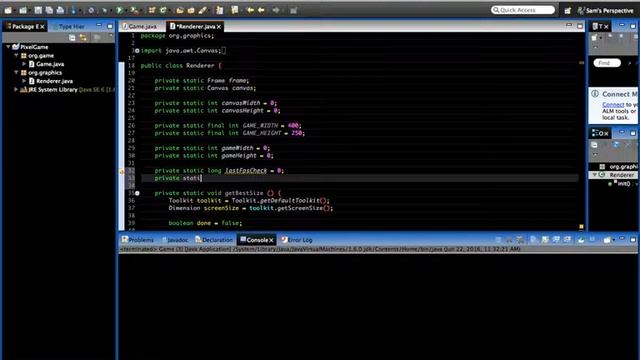This screenshot has width=640, height=360.
Task: Open the Game.java editor tab
Action: click(140, 26)
